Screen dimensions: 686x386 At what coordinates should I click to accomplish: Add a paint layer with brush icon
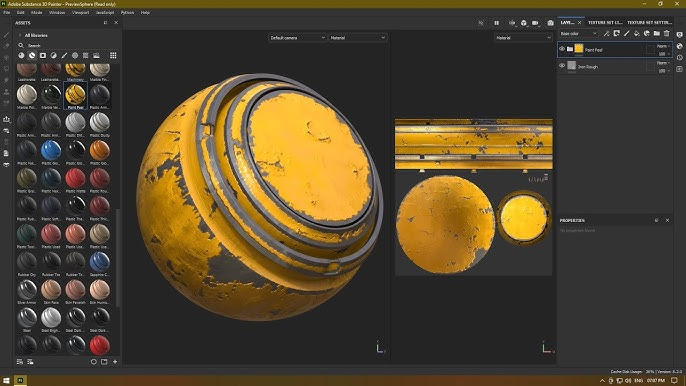[626, 33]
